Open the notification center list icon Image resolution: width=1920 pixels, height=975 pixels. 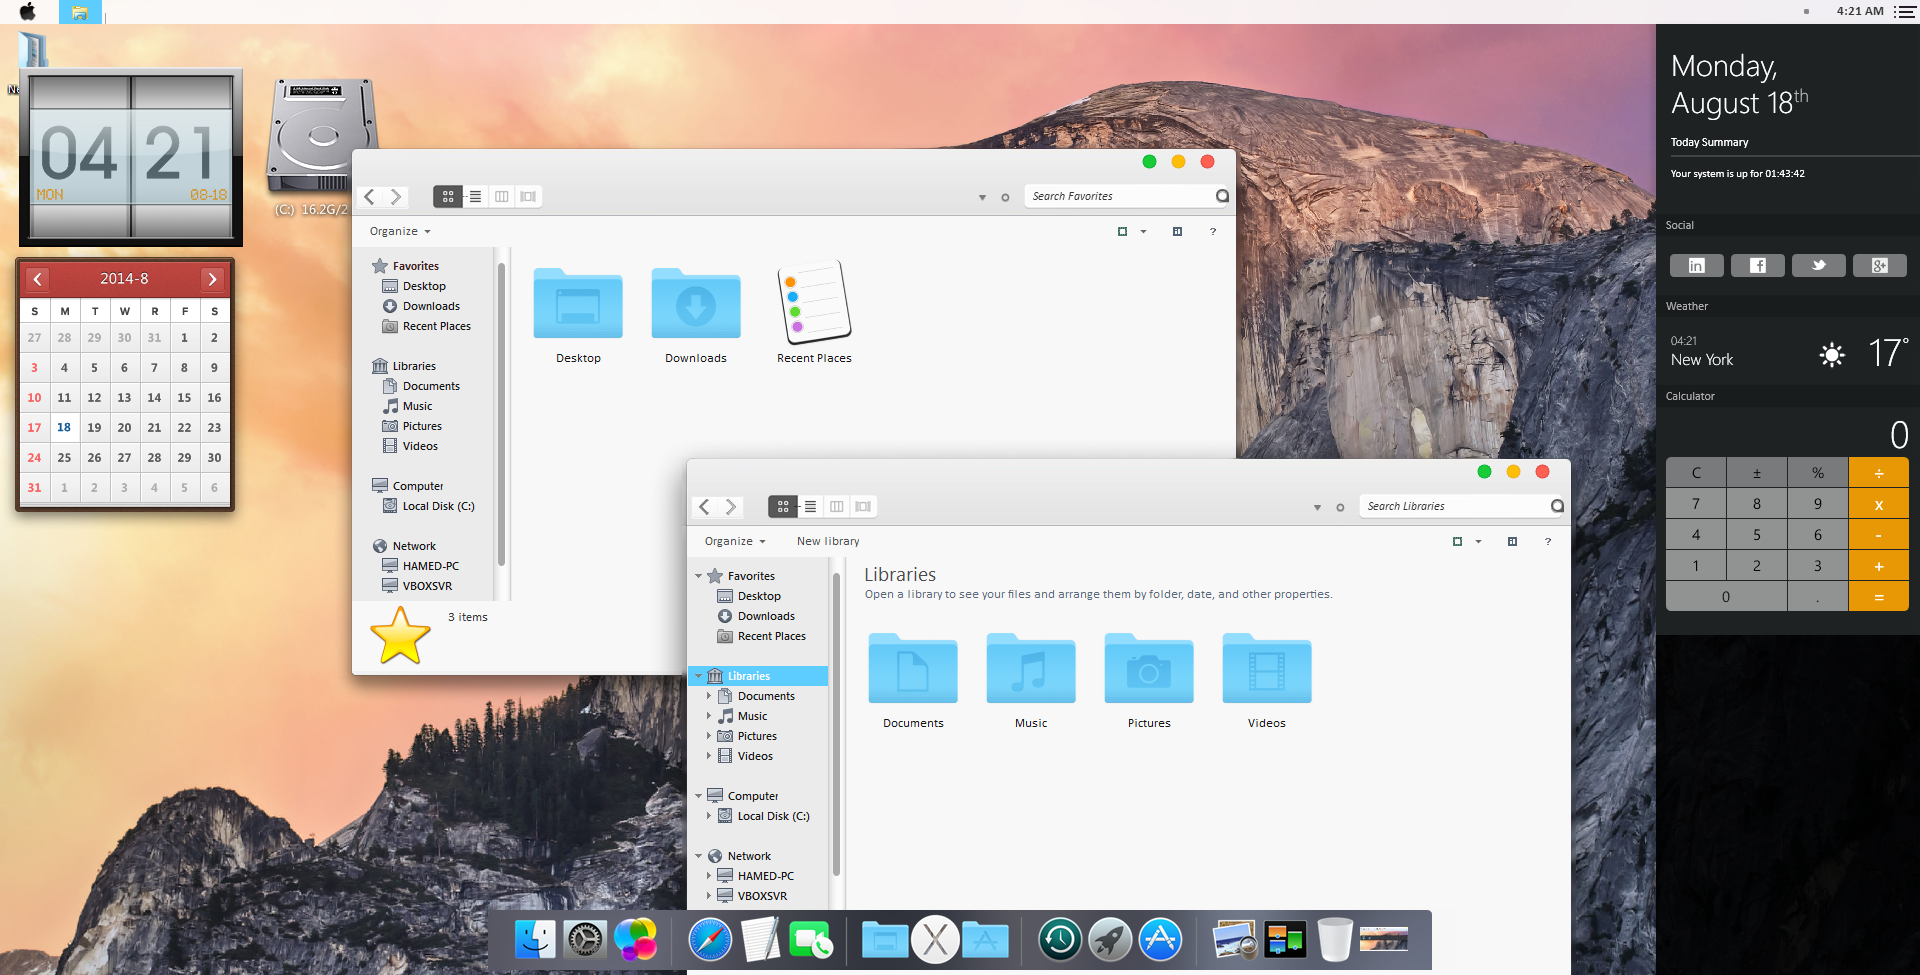pos(1904,12)
